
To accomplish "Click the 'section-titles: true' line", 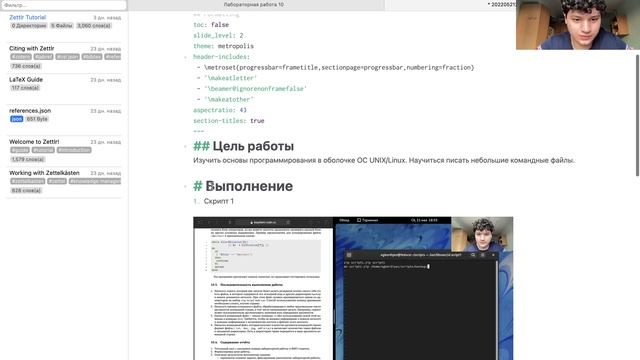I will [229, 120].
